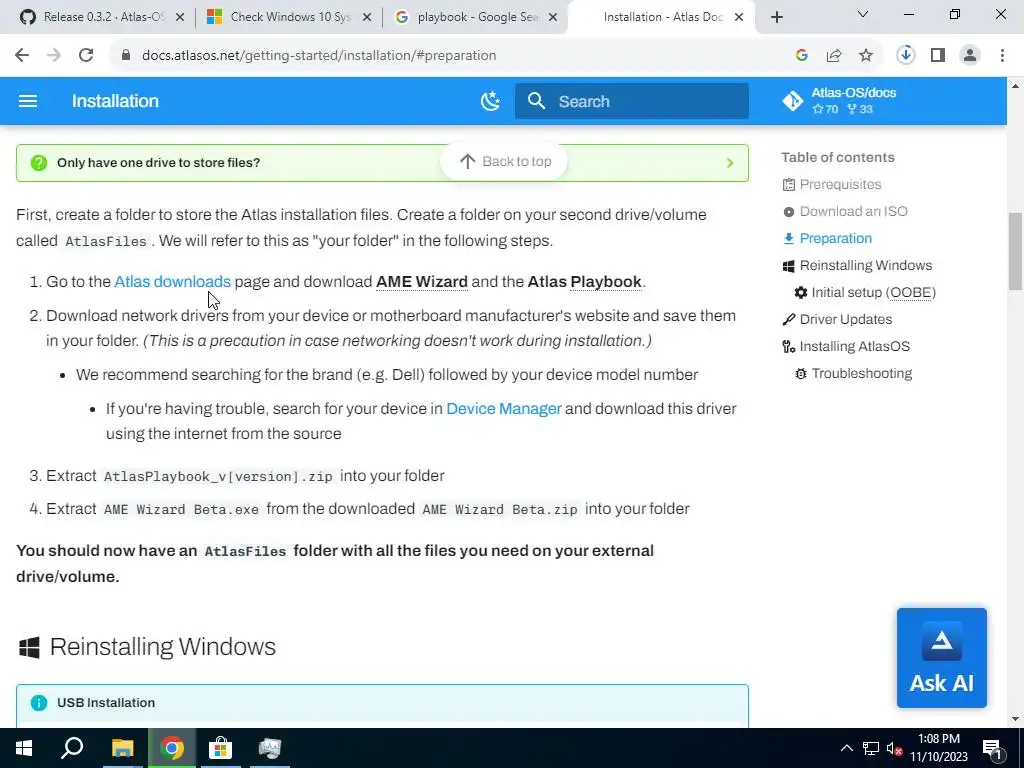
Task: Bookmark this page with the star
Action: coord(866,56)
